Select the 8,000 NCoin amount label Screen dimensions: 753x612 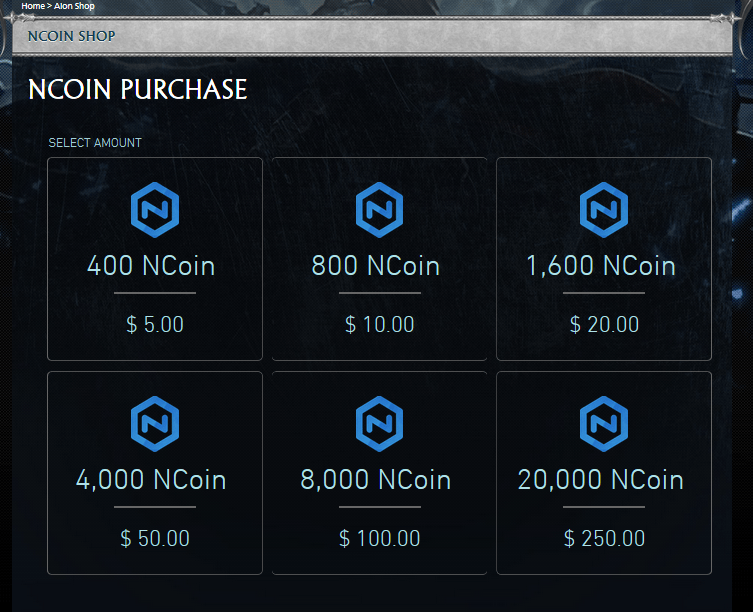click(x=376, y=480)
